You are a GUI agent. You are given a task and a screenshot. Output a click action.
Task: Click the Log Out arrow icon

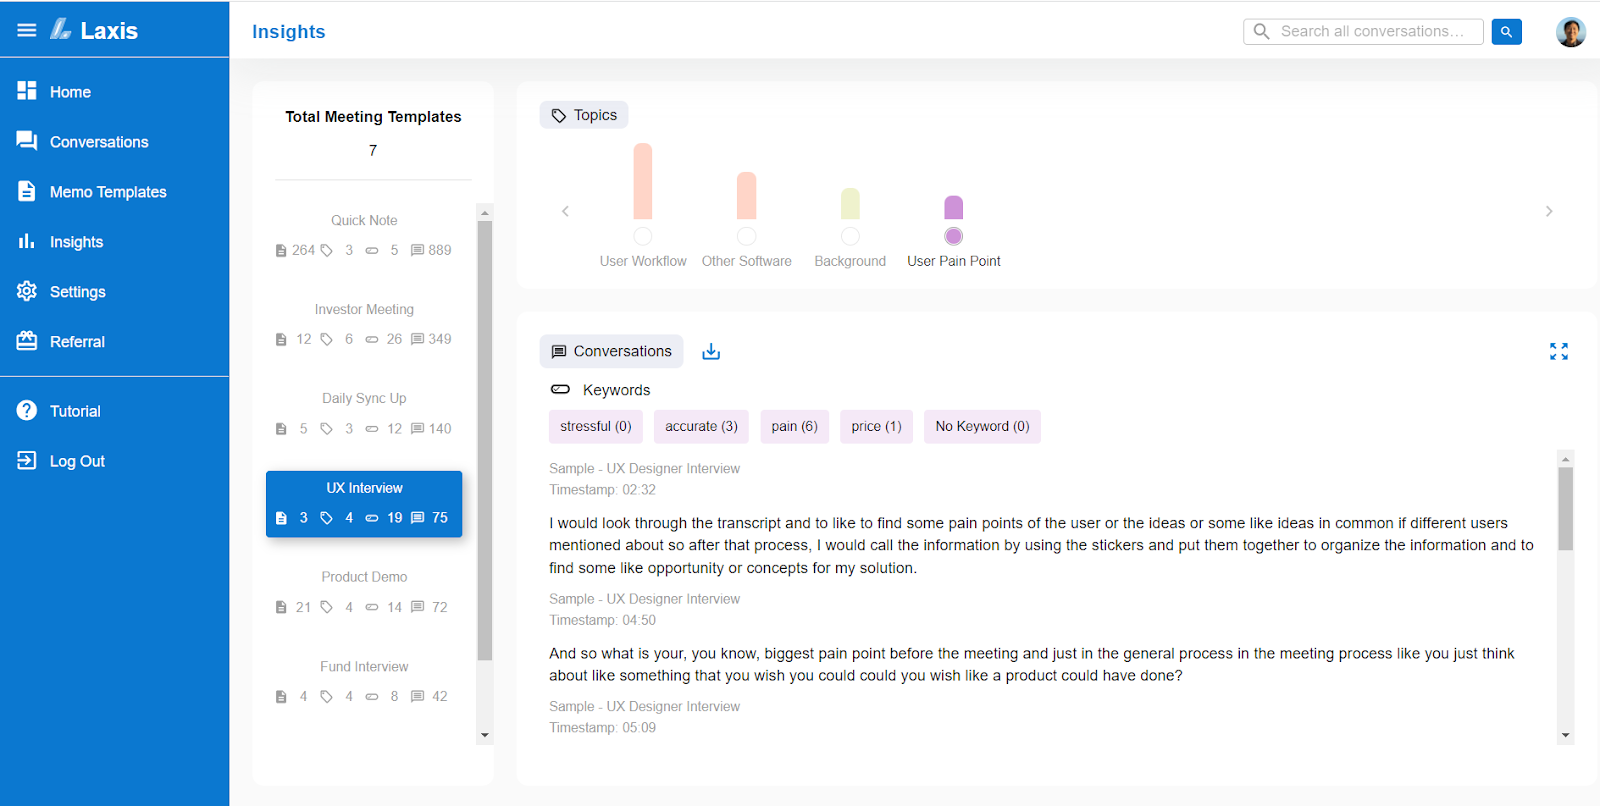[27, 460]
